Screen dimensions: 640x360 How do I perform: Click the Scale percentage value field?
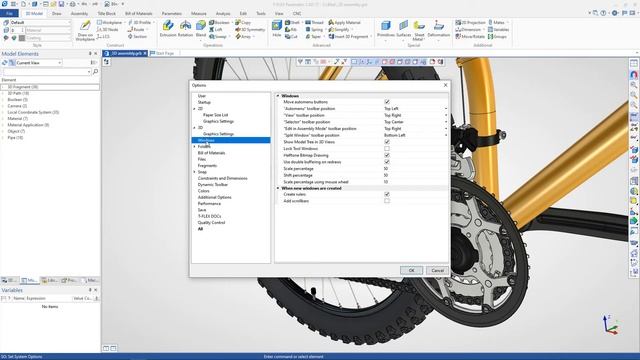click(415, 169)
